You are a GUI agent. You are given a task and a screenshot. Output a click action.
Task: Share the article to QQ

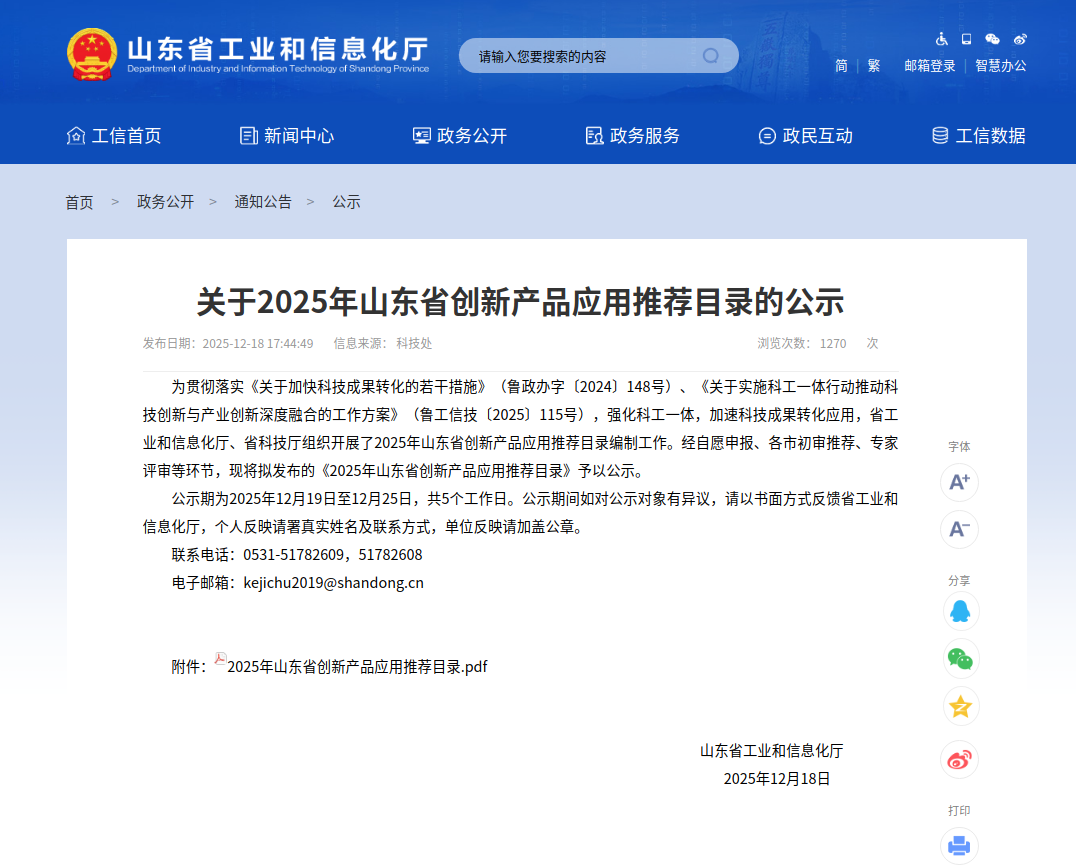pos(959,611)
